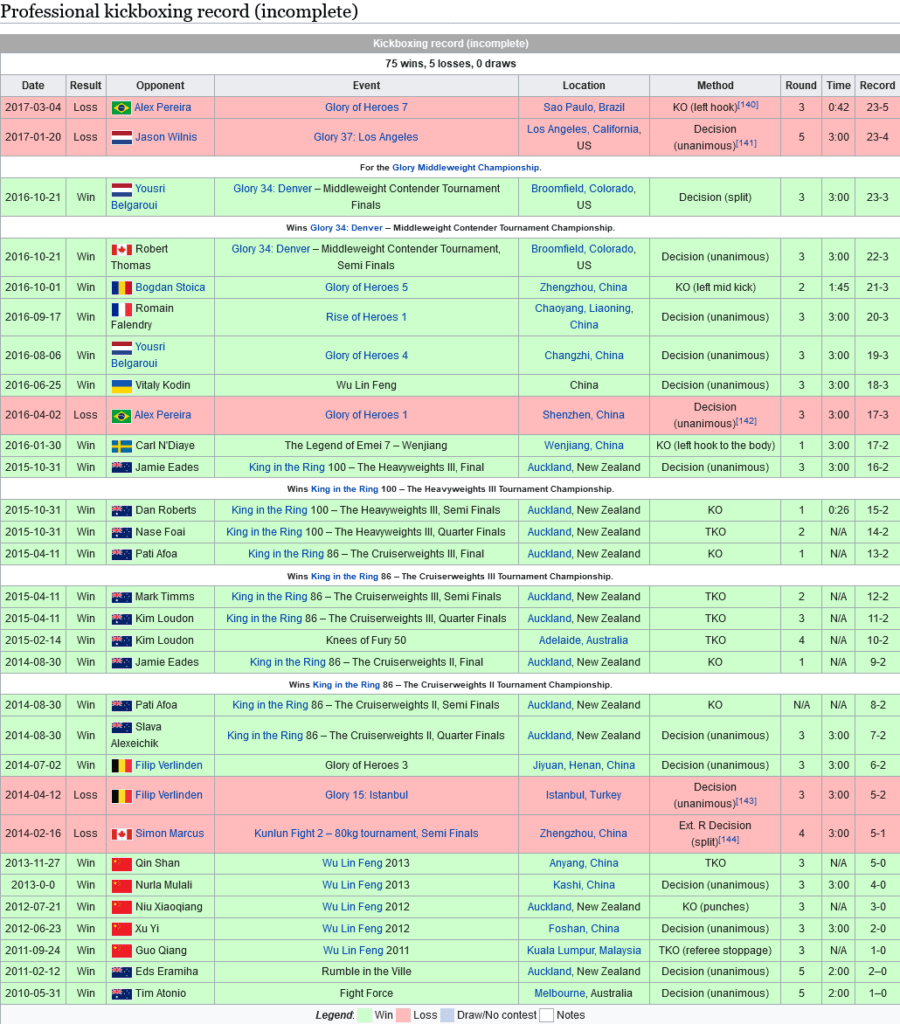Open the Glory 15: Istanbul event link
The width and height of the screenshot is (900, 1024).
pyautogui.click(x=366, y=795)
